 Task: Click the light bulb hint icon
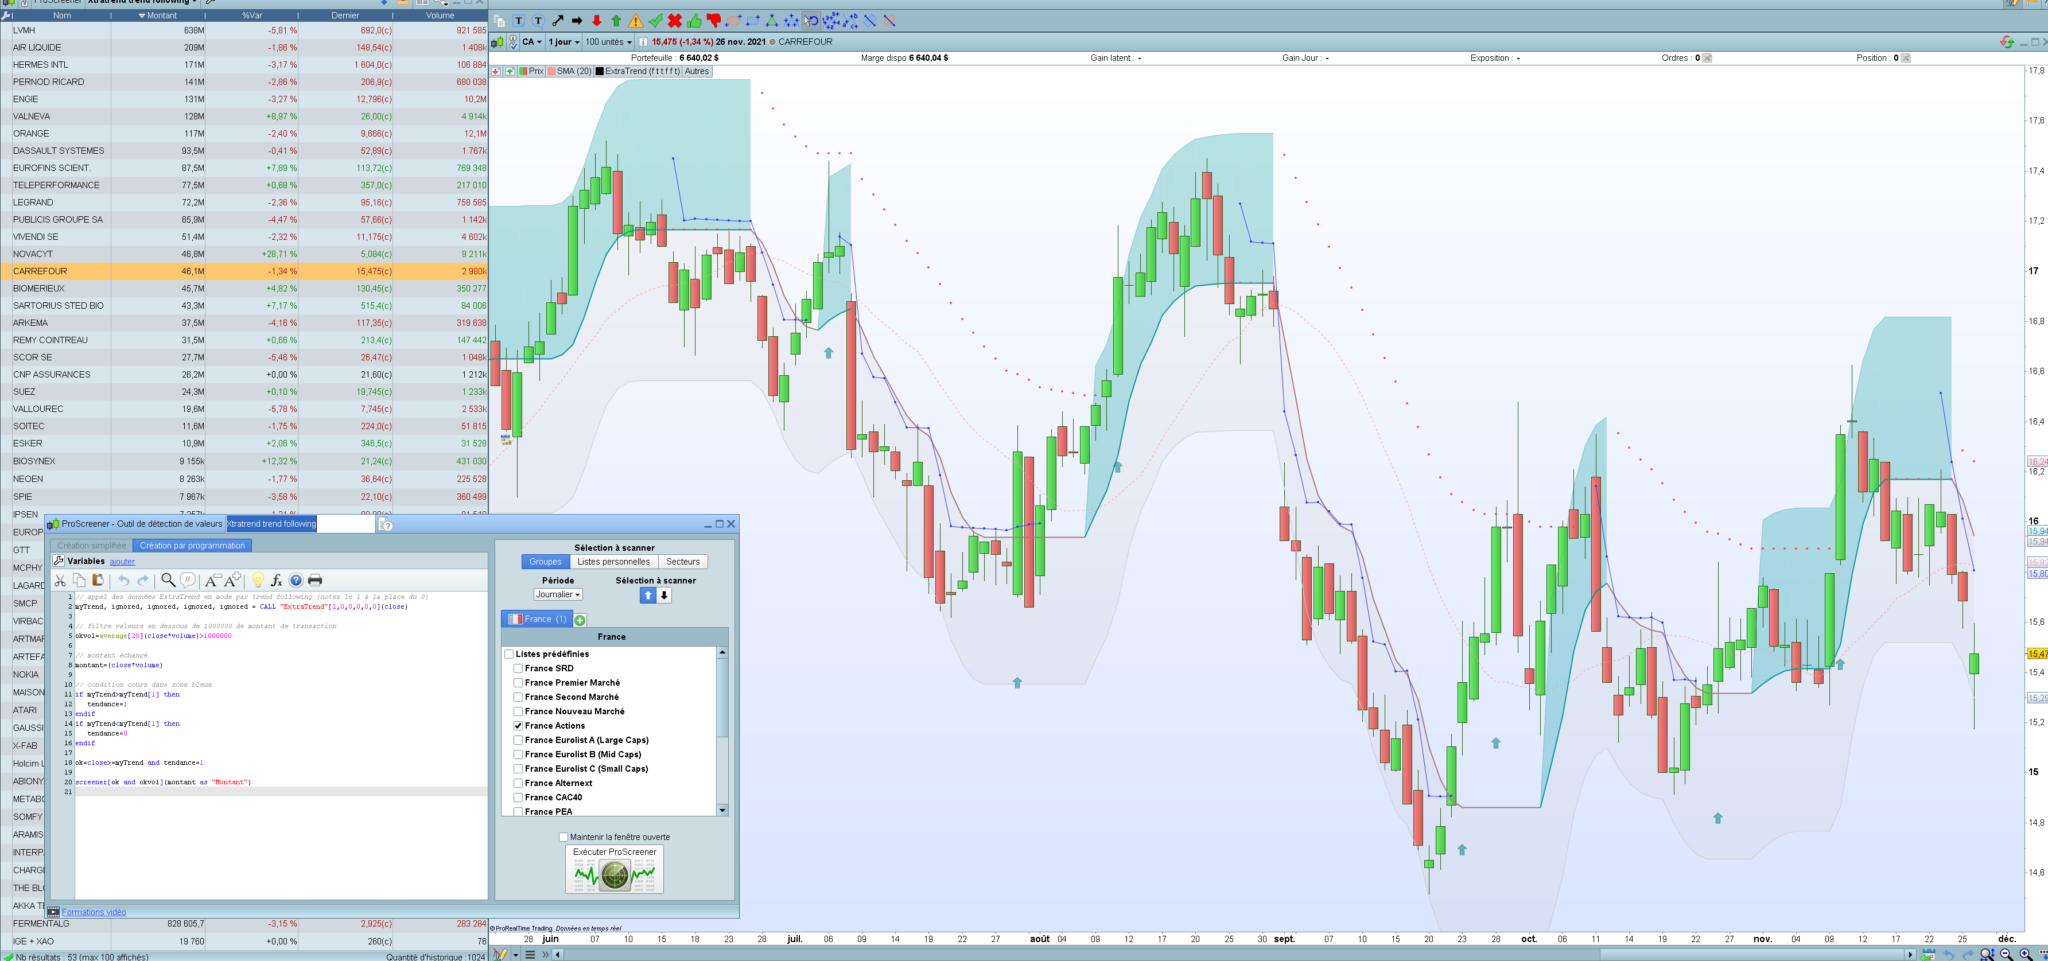[x=258, y=580]
